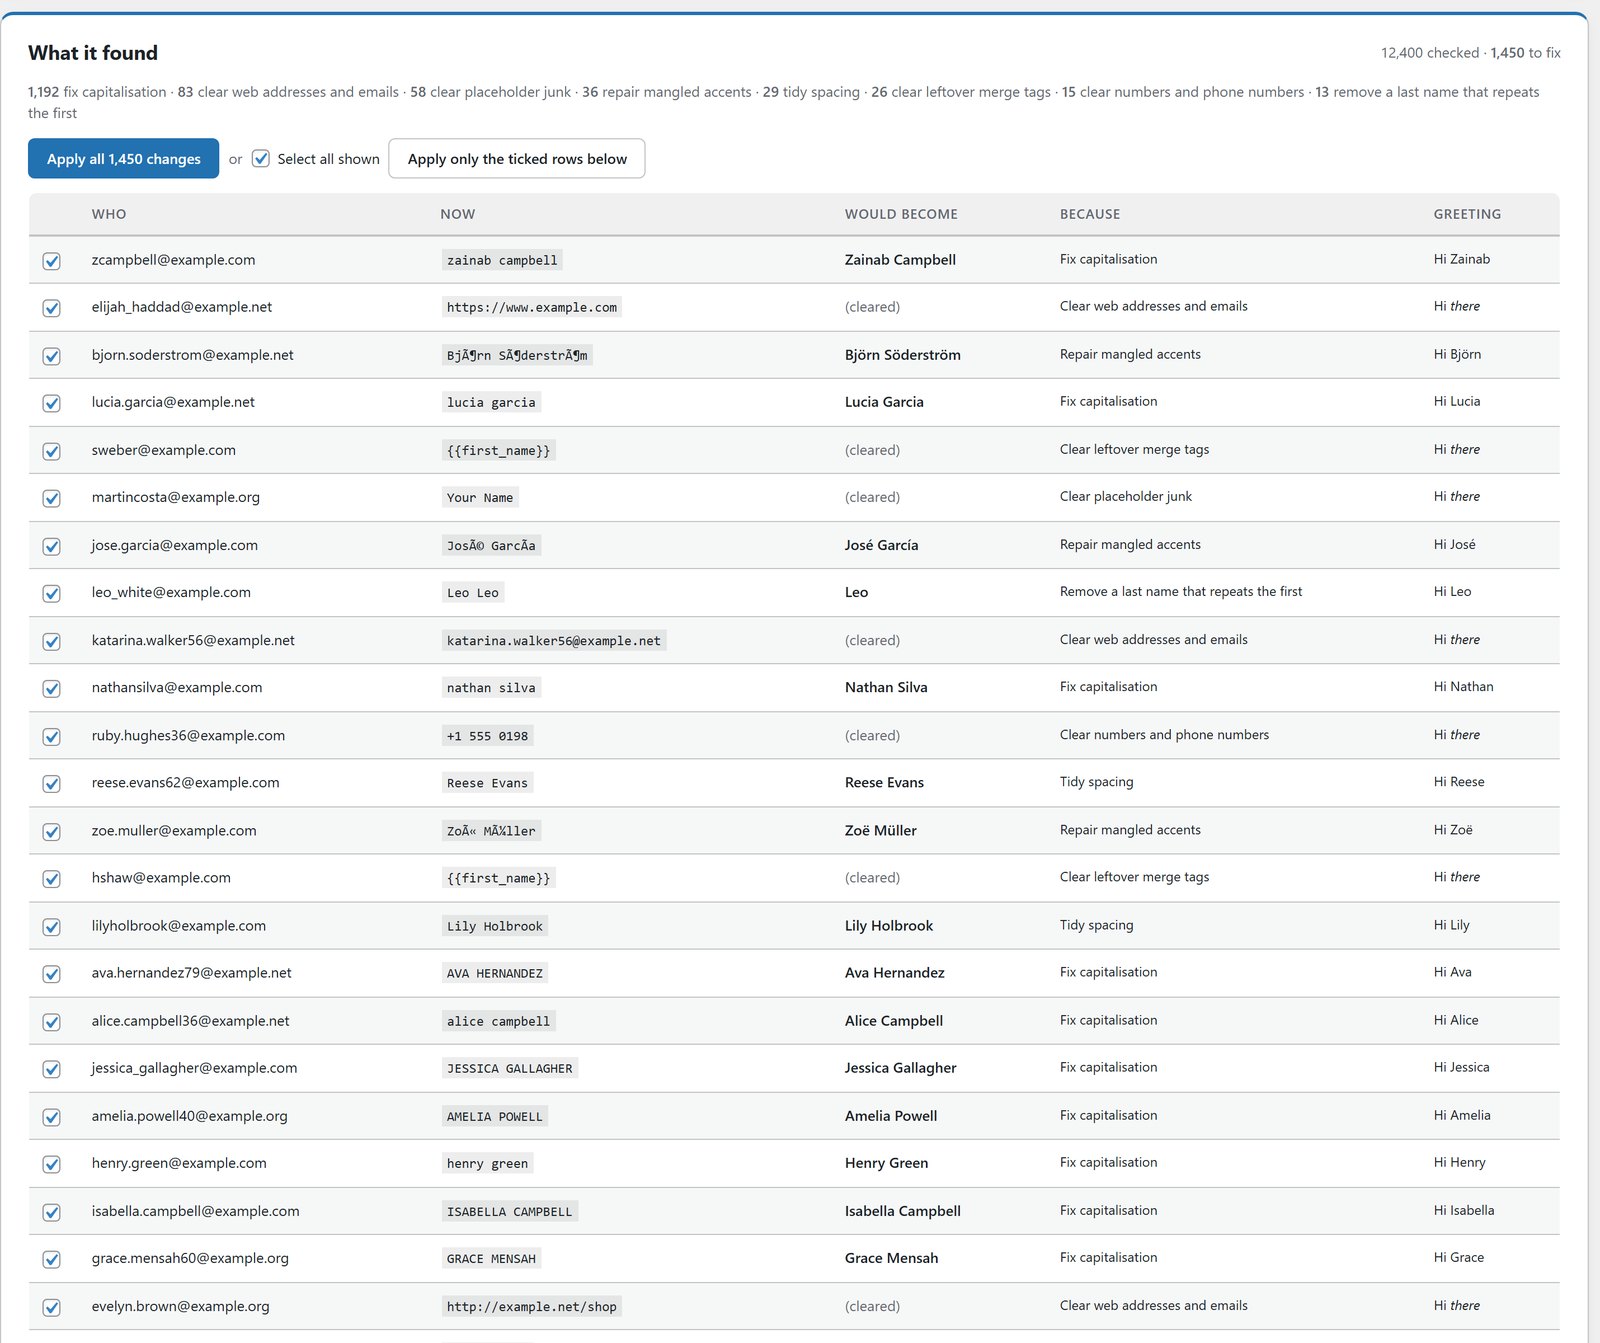Untick the leo_white@example.com row checkbox

pyautogui.click(x=52, y=593)
